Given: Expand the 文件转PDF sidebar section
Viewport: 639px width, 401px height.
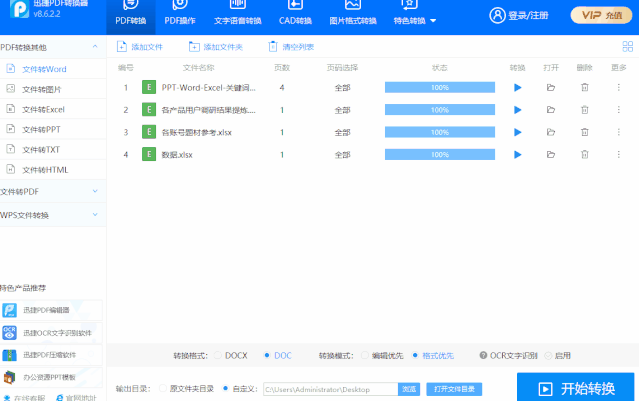Looking at the screenshot, I should [95, 191].
